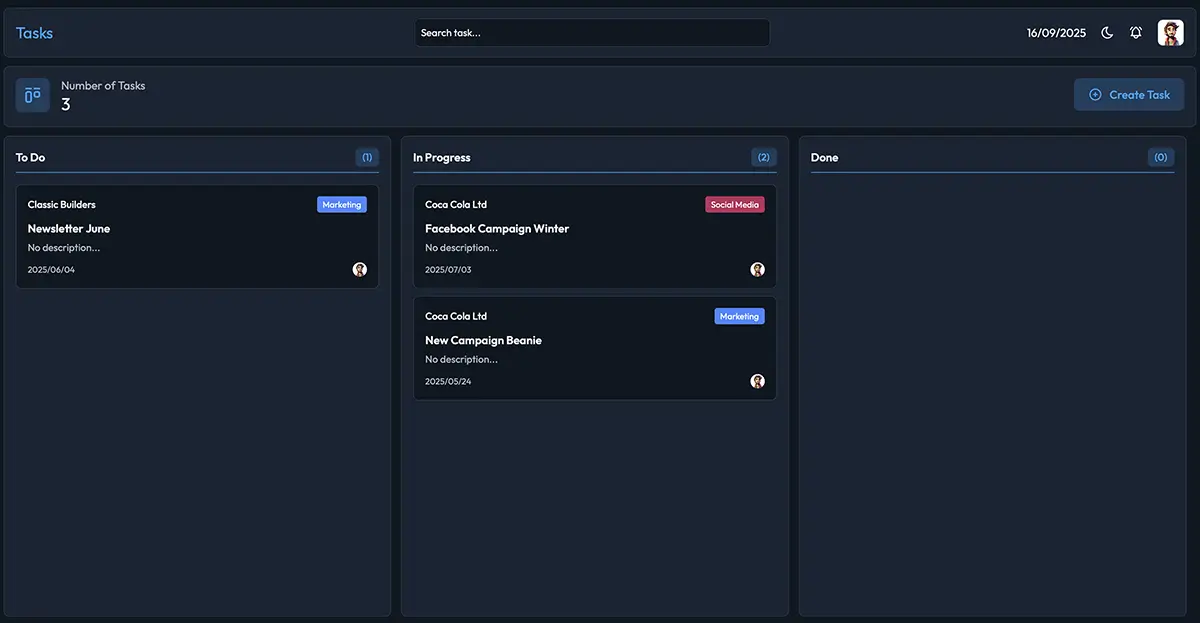Toggle dark mode with the moon icon

(x=1107, y=33)
